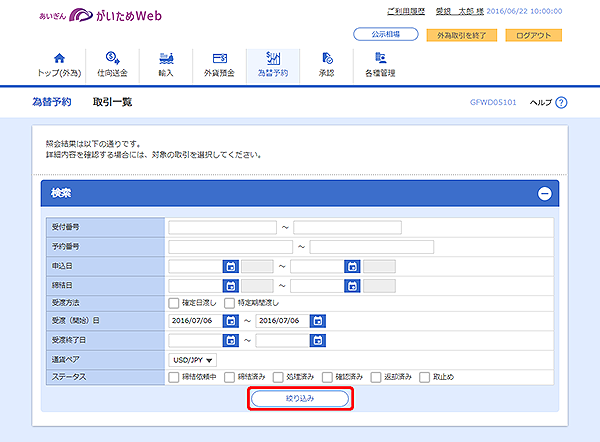
Task: Click the 絞り込み filter button
Action: click(x=300, y=399)
